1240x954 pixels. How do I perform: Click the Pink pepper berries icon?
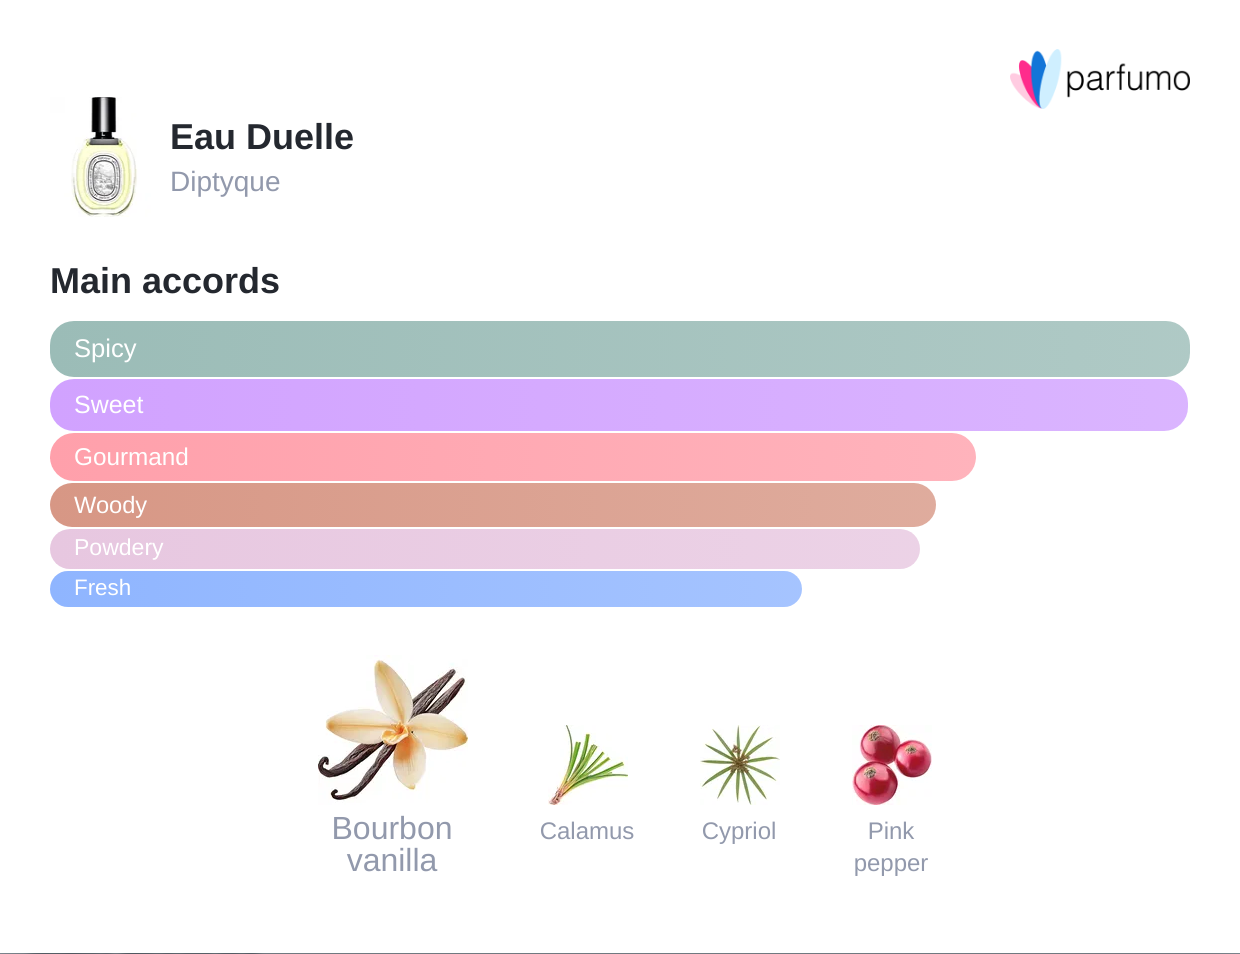point(891,765)
